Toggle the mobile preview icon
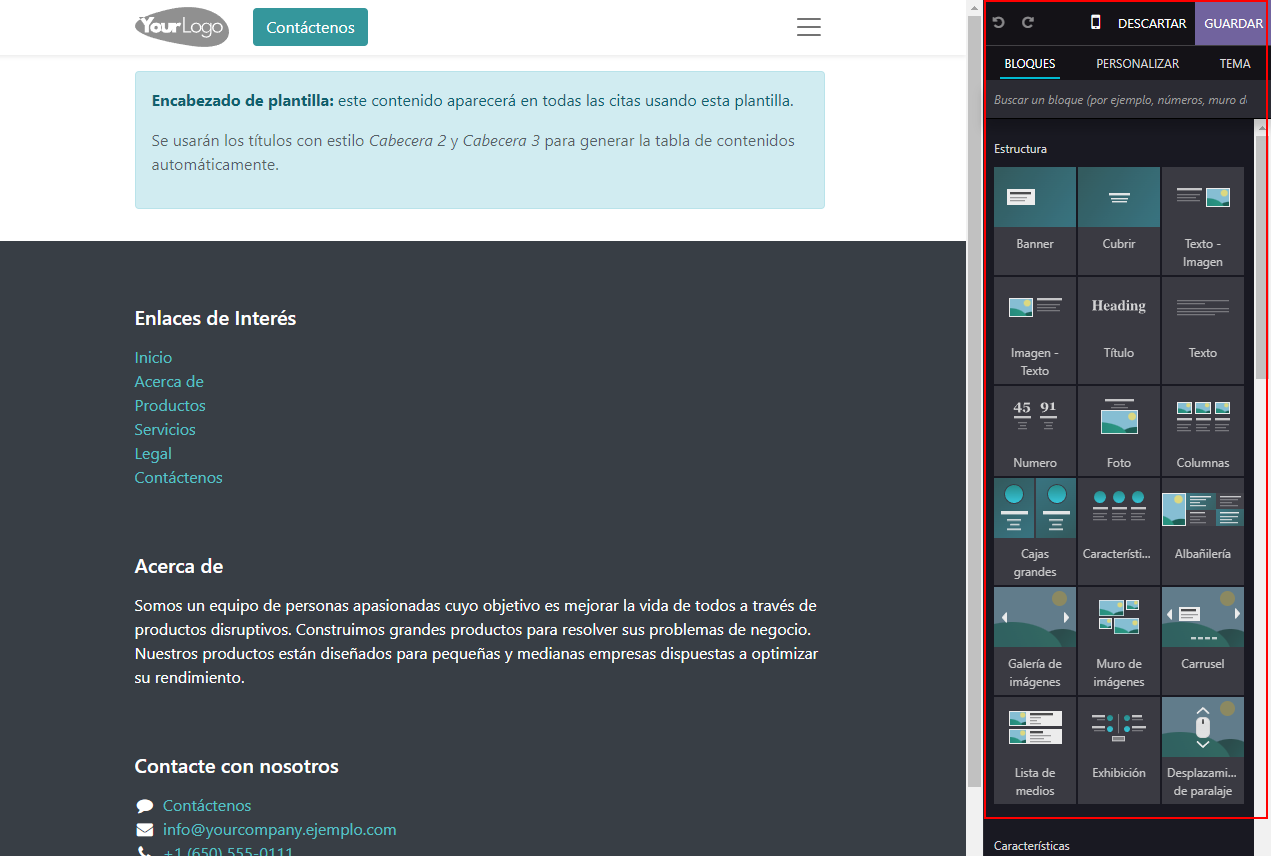 coord(1094,22)
